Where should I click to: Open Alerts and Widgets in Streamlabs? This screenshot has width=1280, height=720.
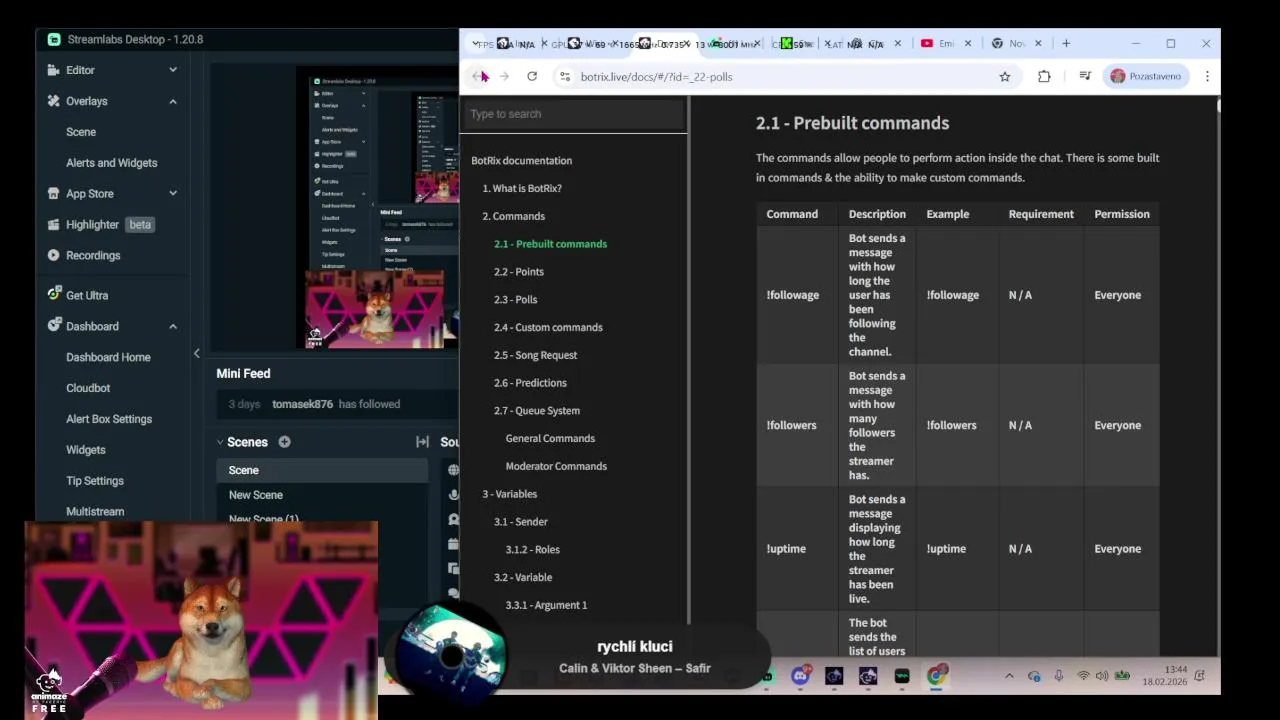click(111, 163)
